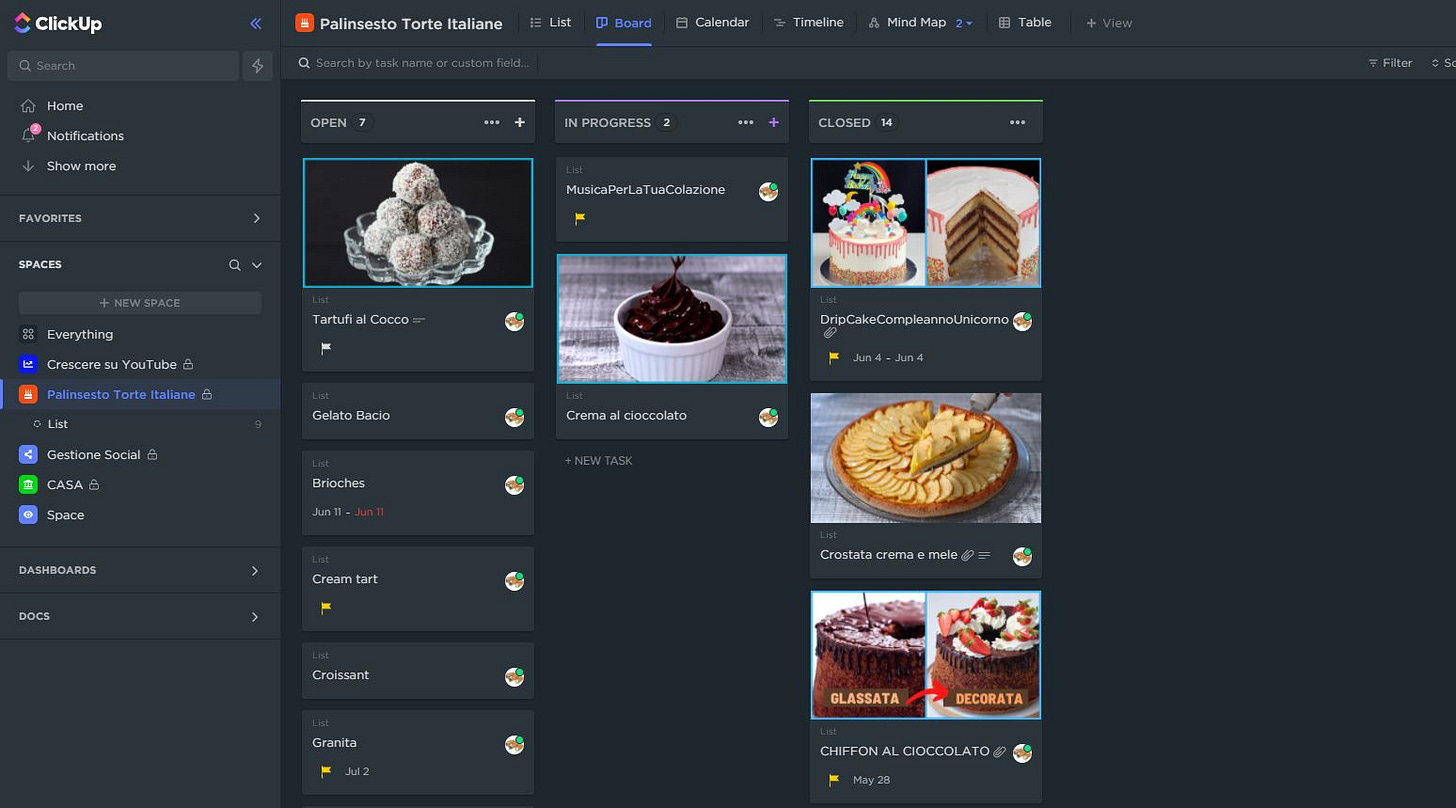Collapse the sidebar with double-chevron icon

(256, 23)
